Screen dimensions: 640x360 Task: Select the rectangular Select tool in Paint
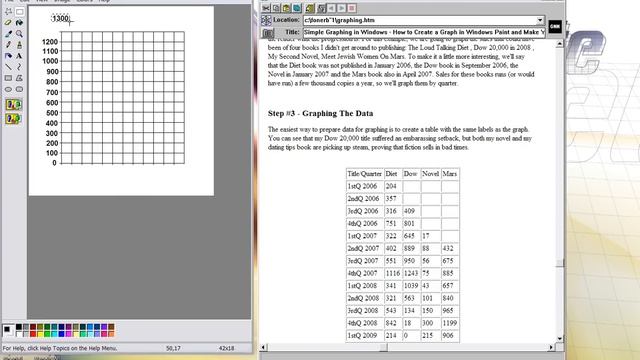pyautogui.click(x=19, y=12)
